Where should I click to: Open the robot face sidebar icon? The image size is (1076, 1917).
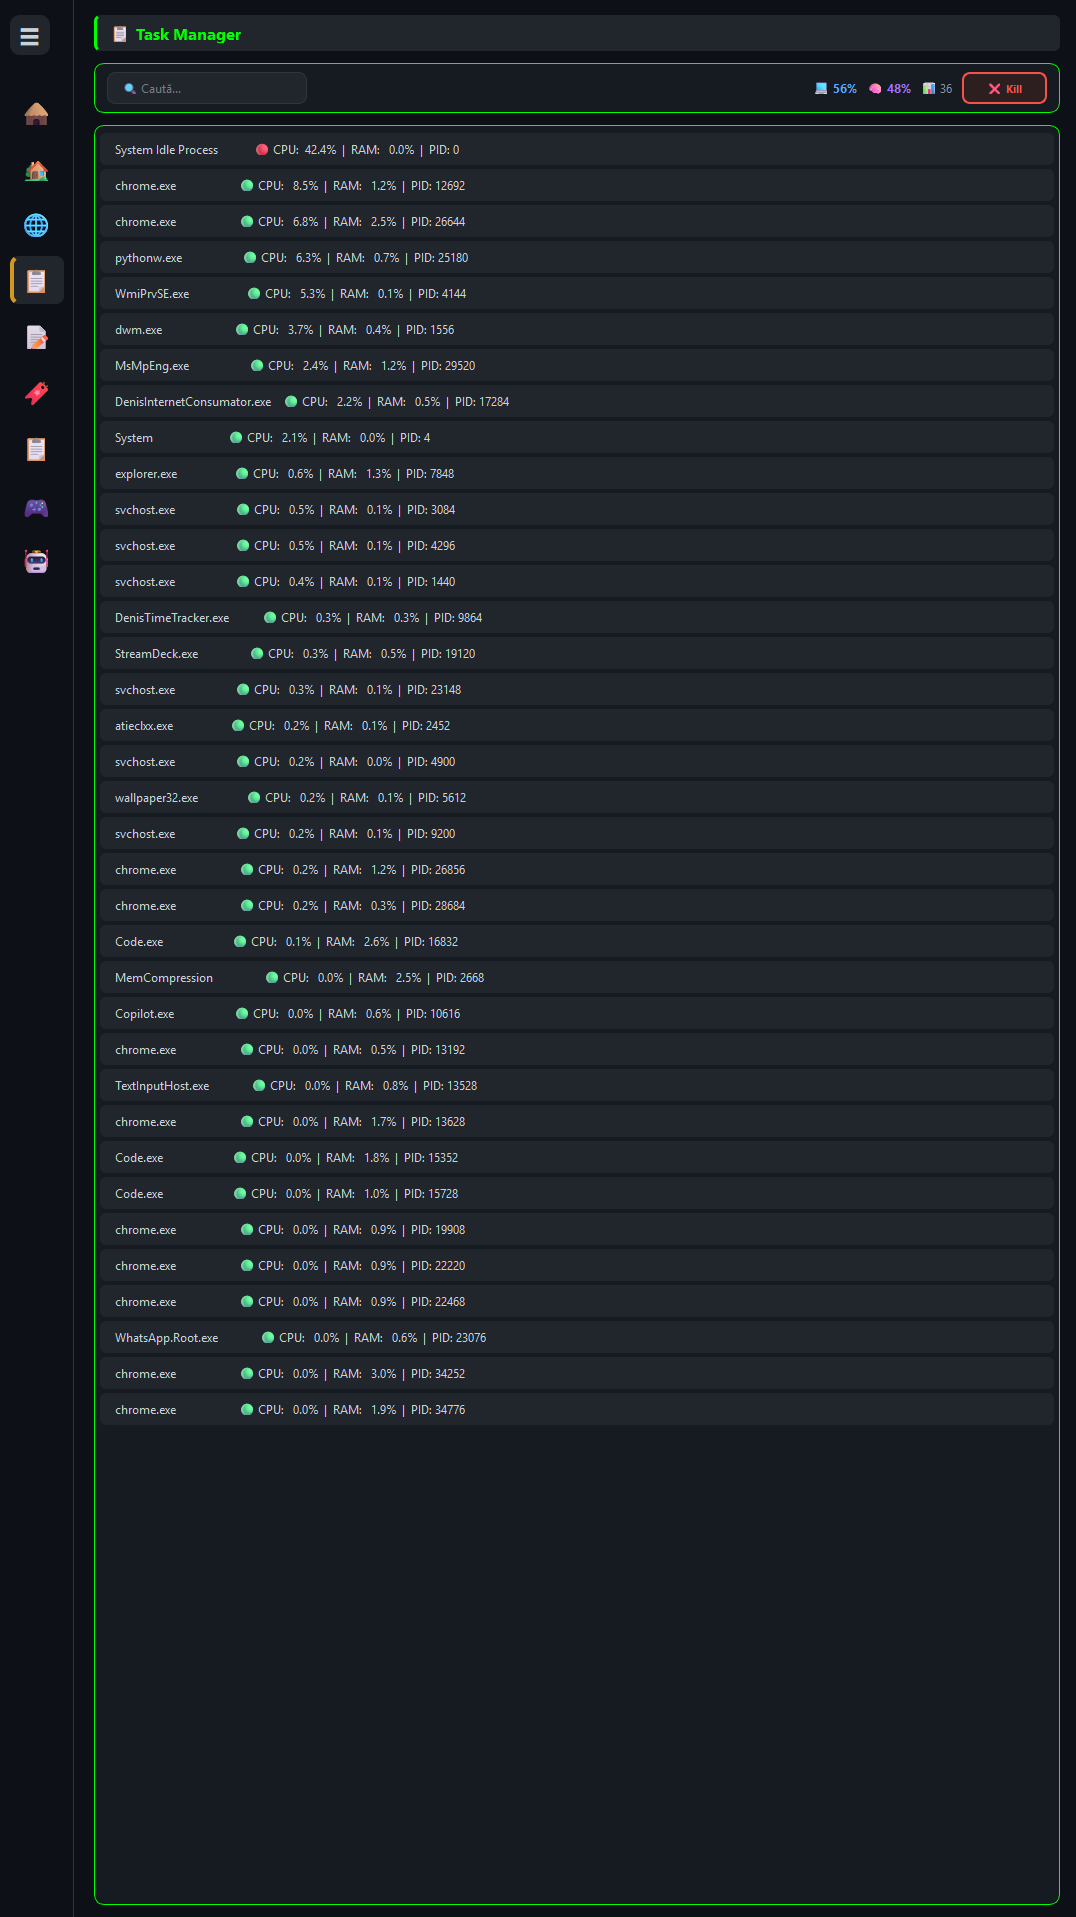36,561
